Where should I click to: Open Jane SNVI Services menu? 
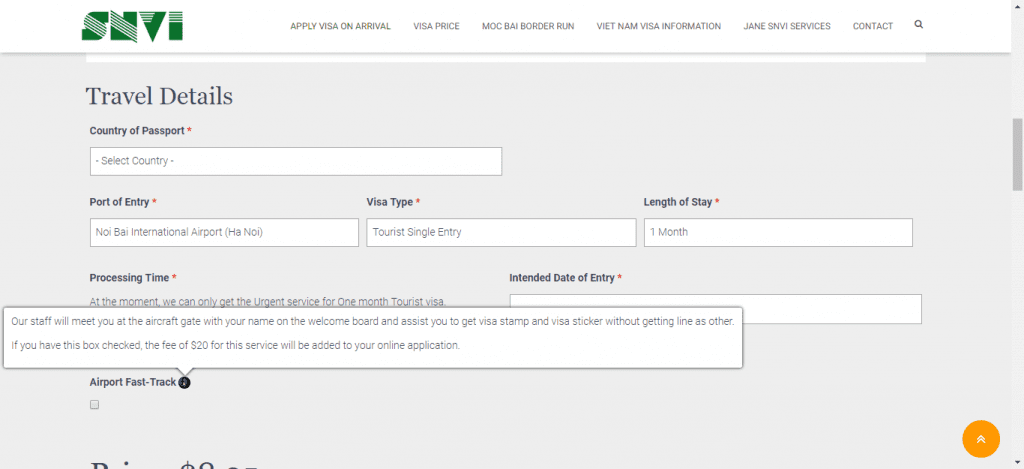[x=787, y=26]
